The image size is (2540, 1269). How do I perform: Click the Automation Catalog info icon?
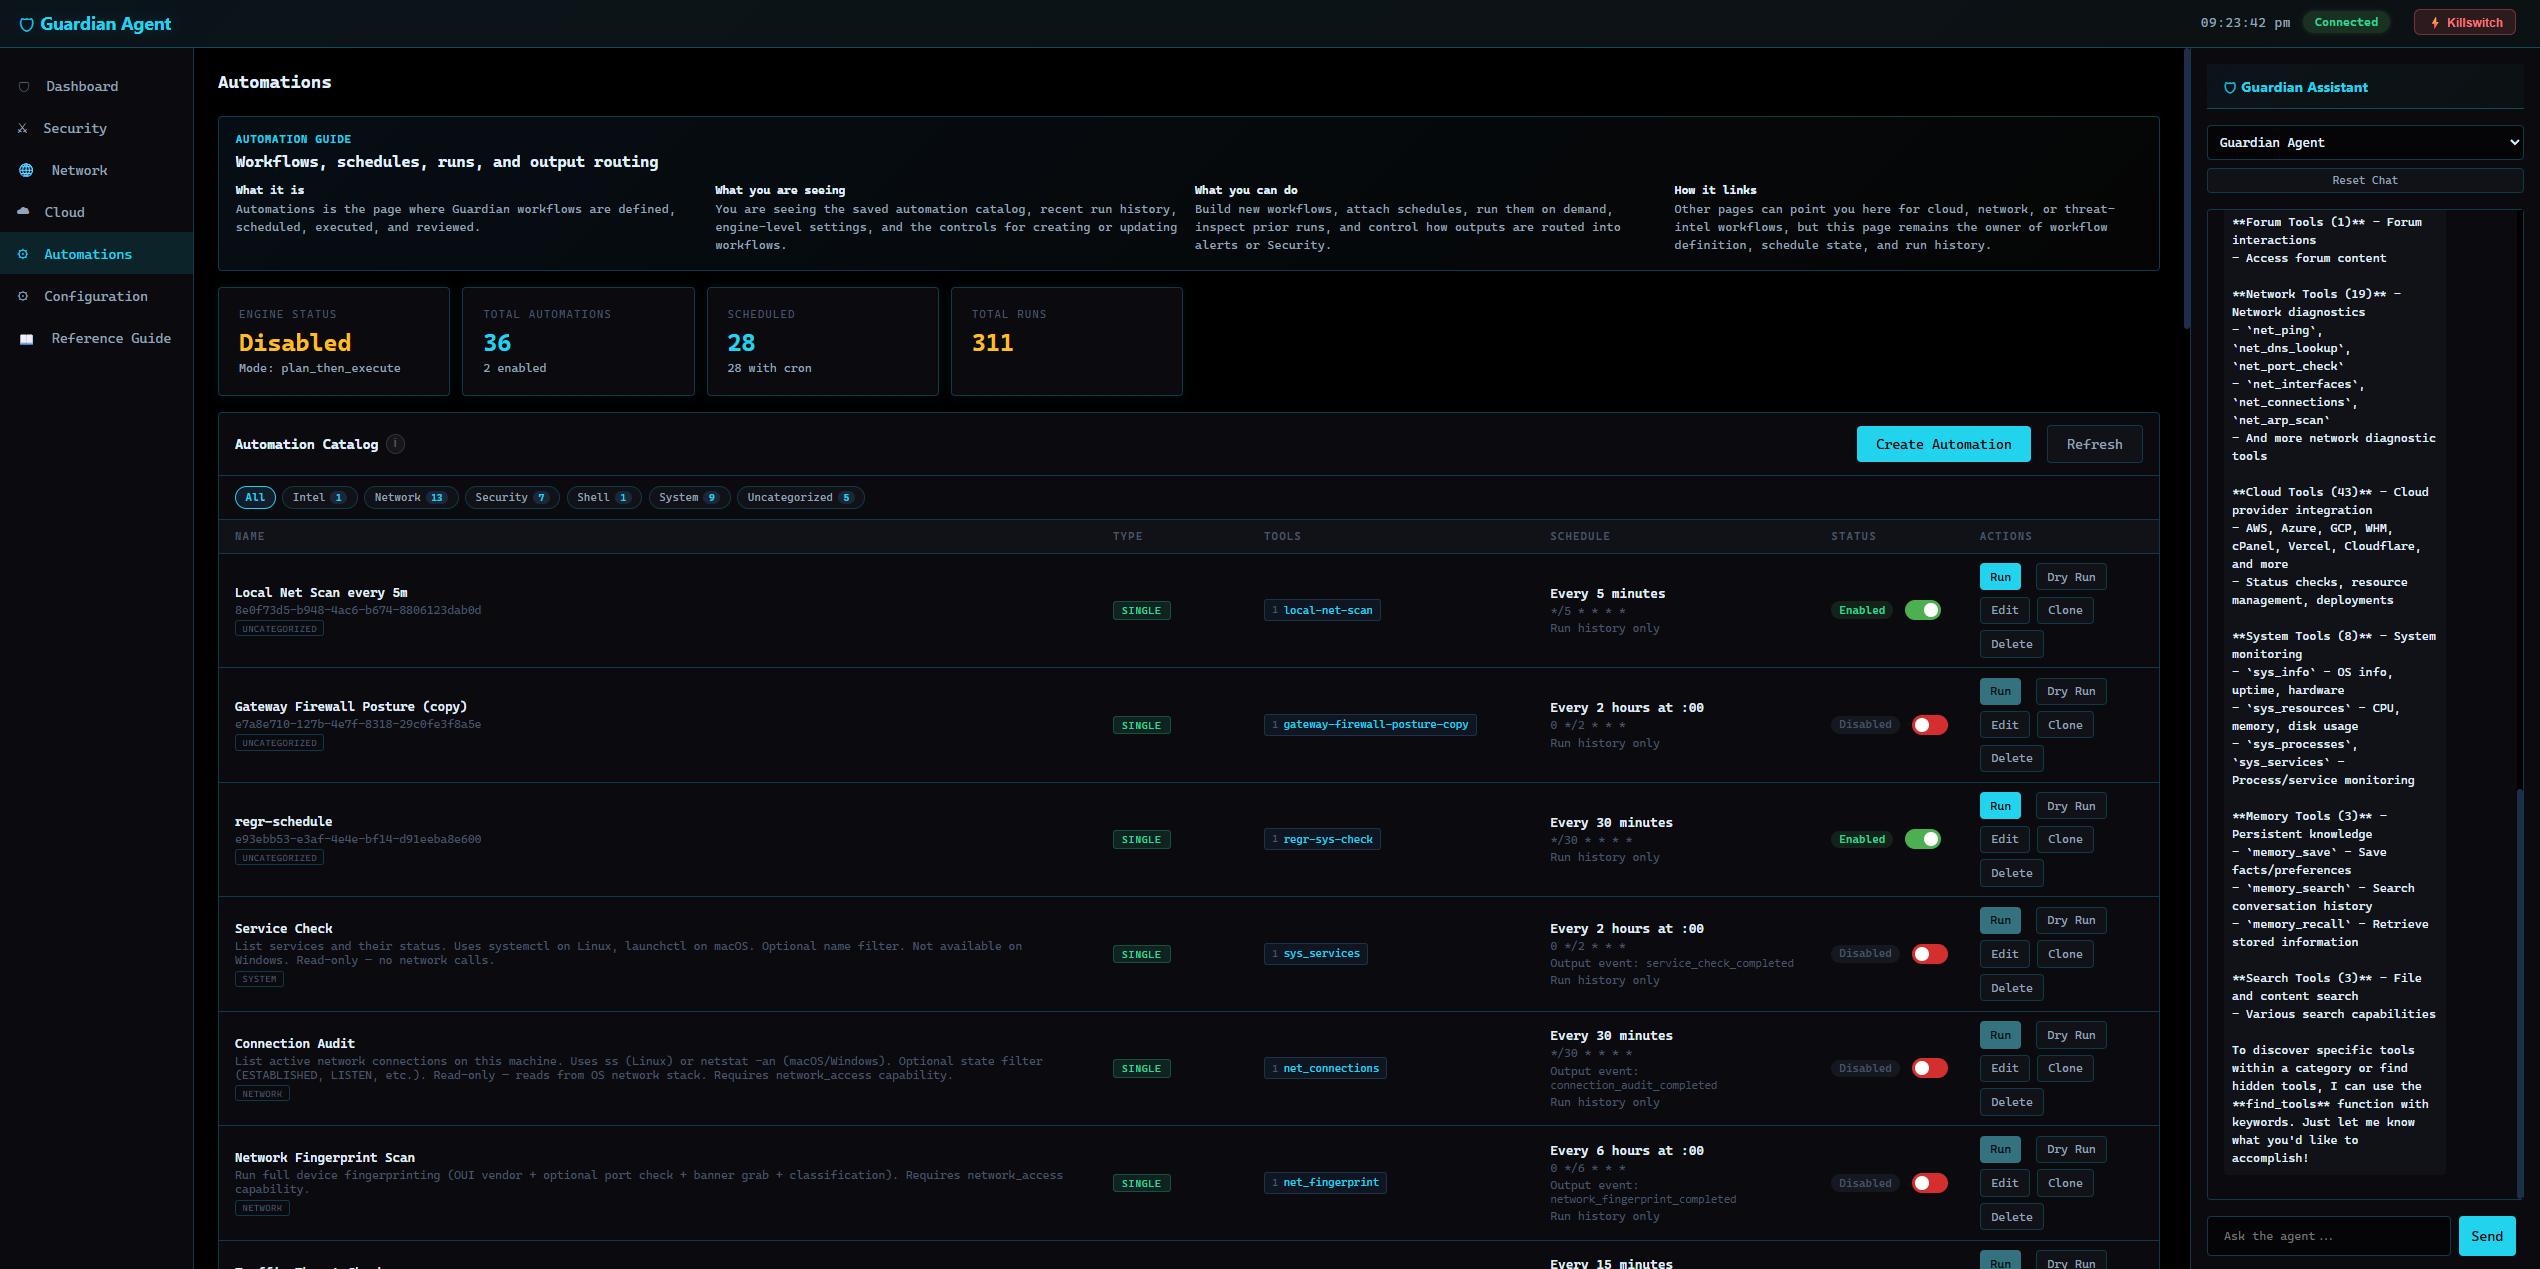pyautogui.click(x=396, y=444)
